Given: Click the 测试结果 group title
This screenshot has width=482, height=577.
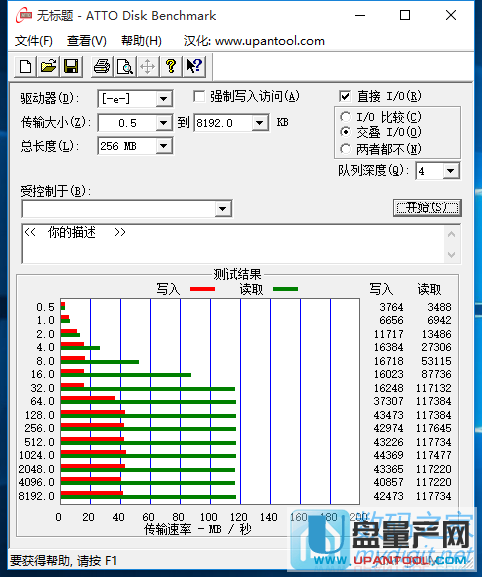Looking at the screenshot, I should [237, 275].
